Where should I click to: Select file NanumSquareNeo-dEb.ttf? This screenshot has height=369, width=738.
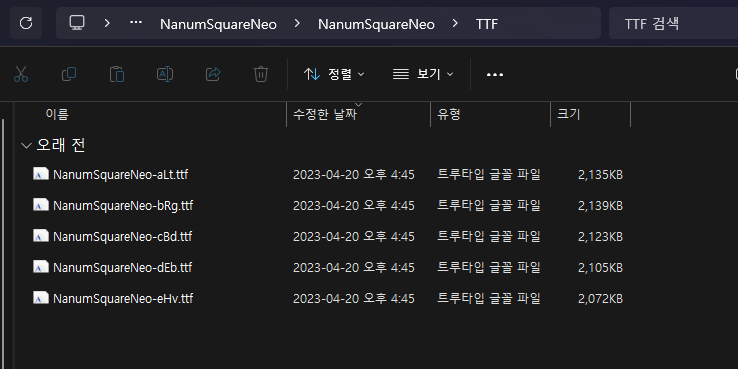(122, 268)
